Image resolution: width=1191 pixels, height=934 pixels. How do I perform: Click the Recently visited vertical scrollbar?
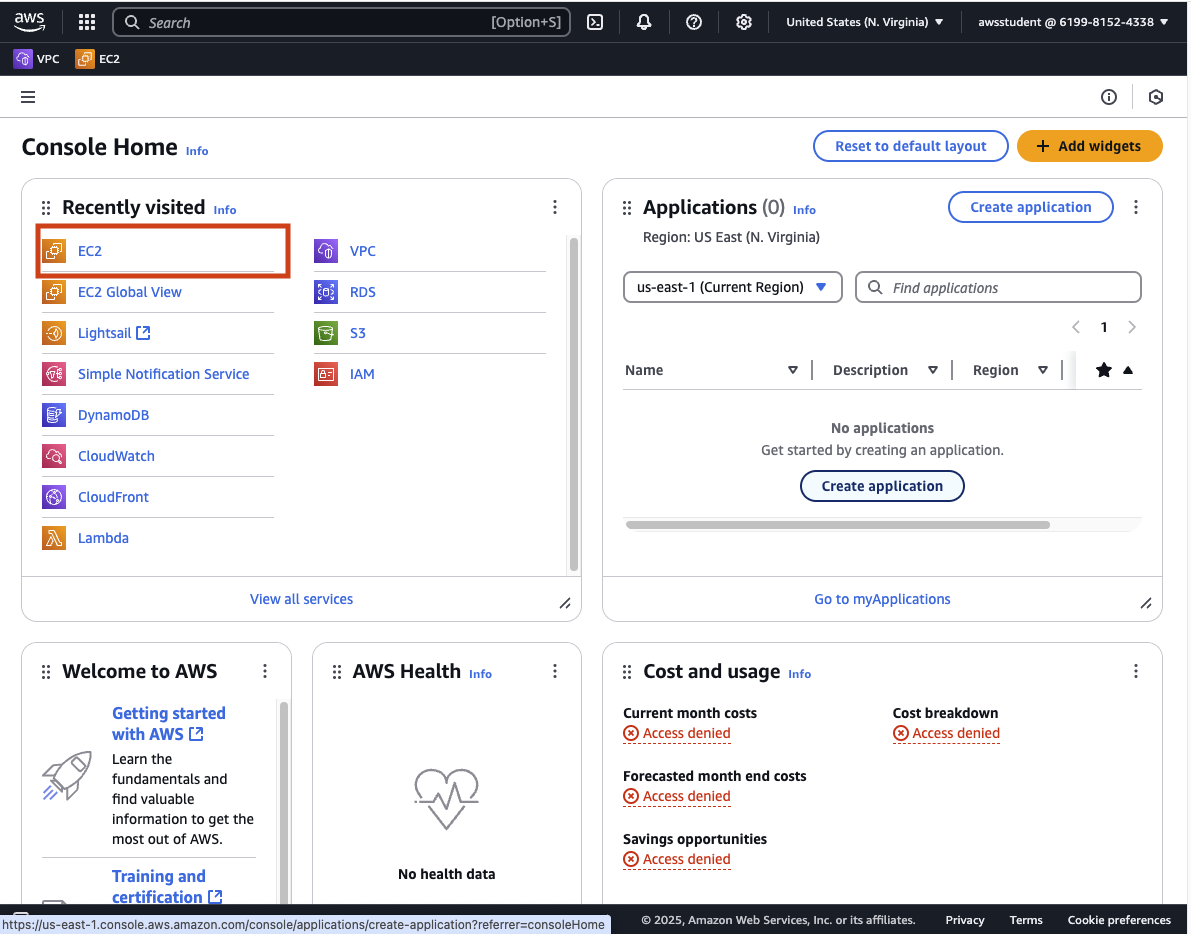(x=573, y=404)
